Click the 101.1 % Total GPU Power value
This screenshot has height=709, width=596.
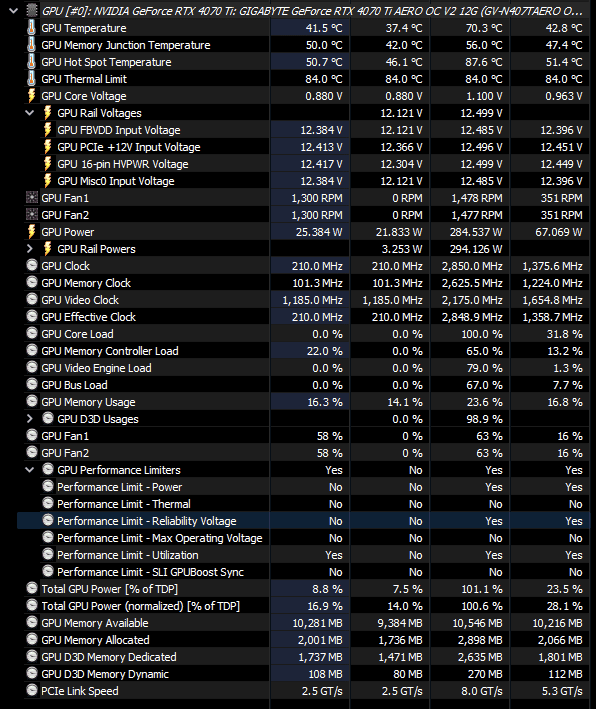(482, 589)
